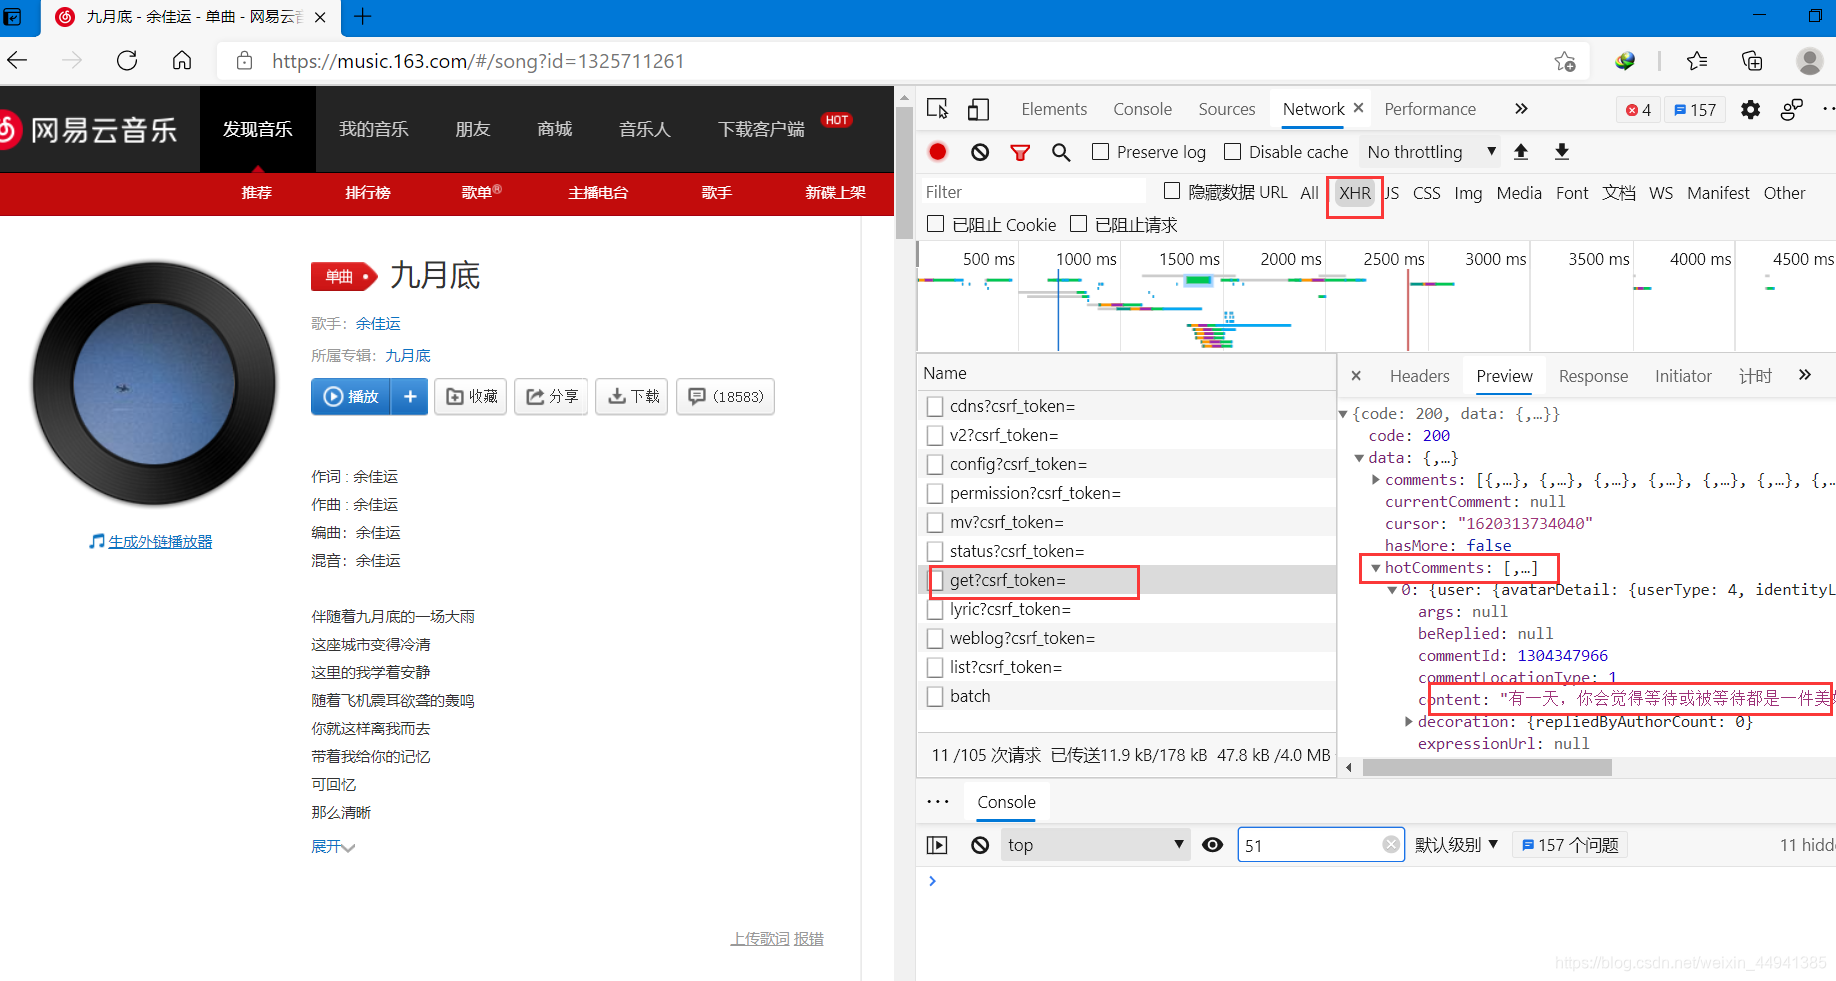
Task: Filter requests by XHR type
Action: pyautogui.click(x=1355, y=193)
